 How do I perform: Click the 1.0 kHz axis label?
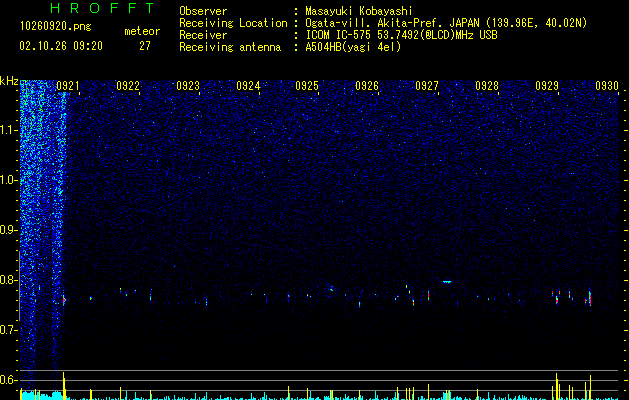click(9, 180)
